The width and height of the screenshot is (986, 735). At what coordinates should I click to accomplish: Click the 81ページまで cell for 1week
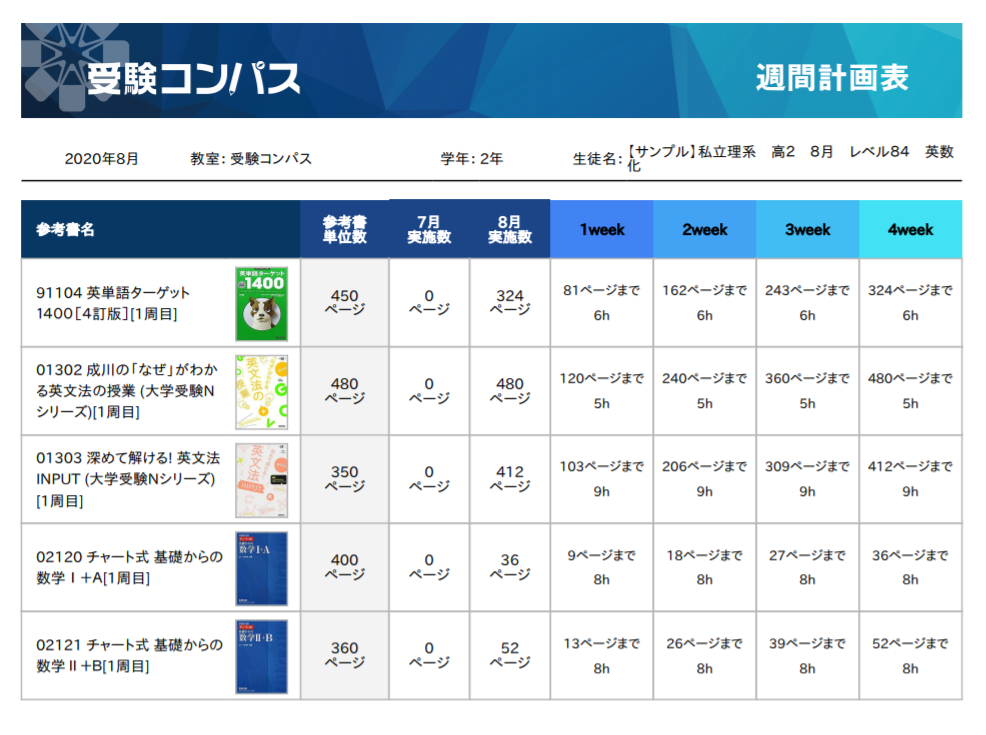[x=601, y=291]
